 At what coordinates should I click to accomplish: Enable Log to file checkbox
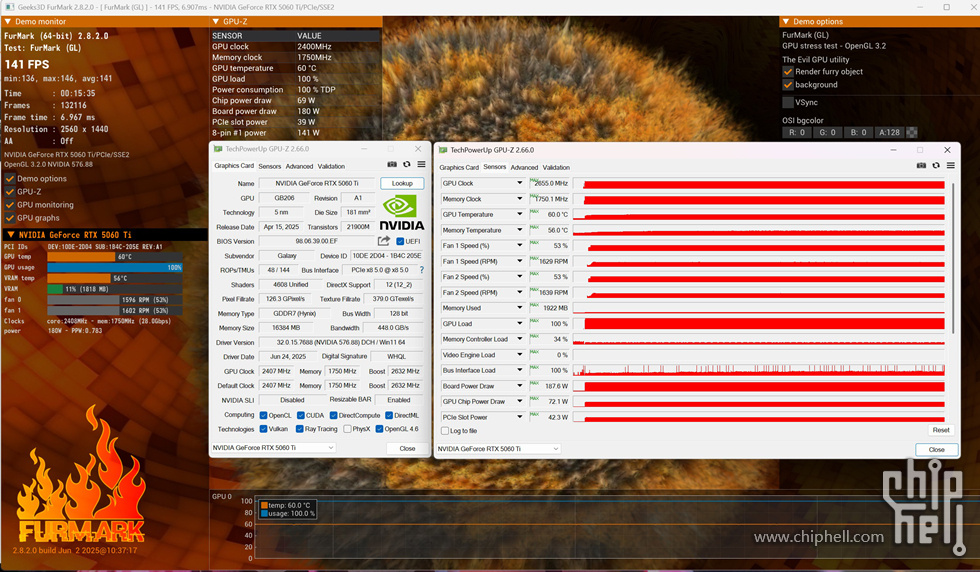(445, 431)
